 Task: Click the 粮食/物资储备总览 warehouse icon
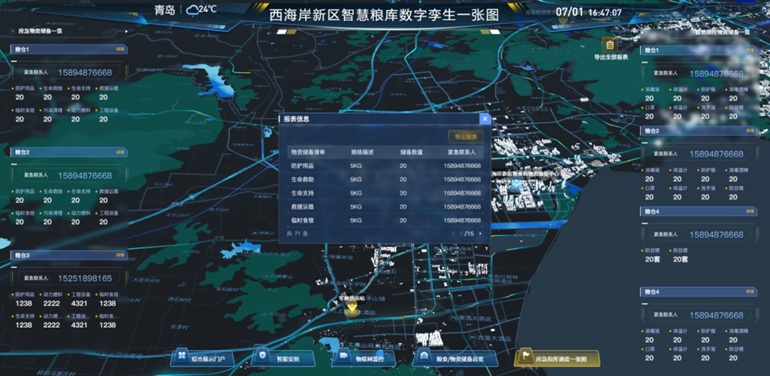click(x=424, y=355)
